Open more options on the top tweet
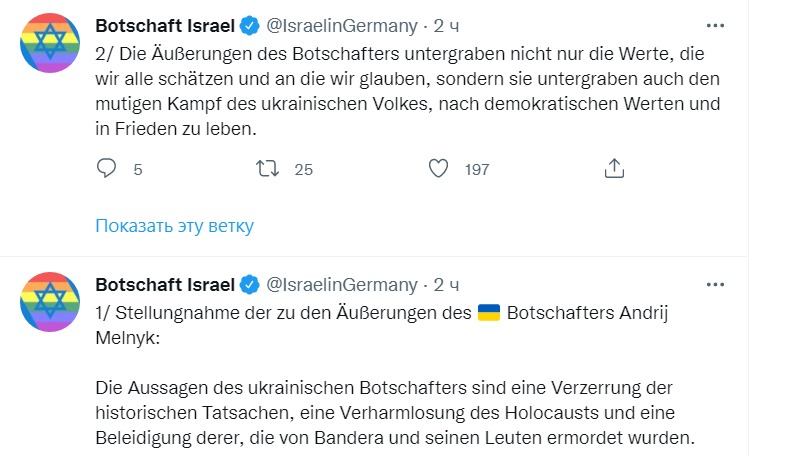 (715, 25)
